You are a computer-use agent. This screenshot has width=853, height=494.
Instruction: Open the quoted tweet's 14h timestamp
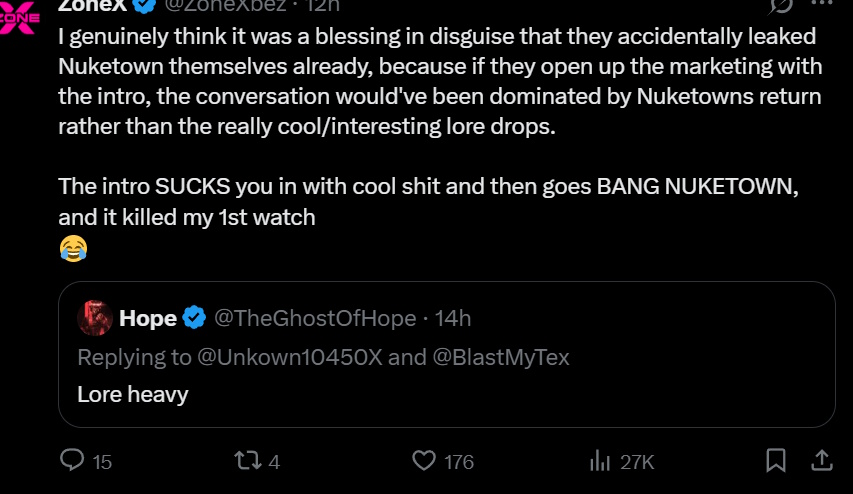pos(453,318)
